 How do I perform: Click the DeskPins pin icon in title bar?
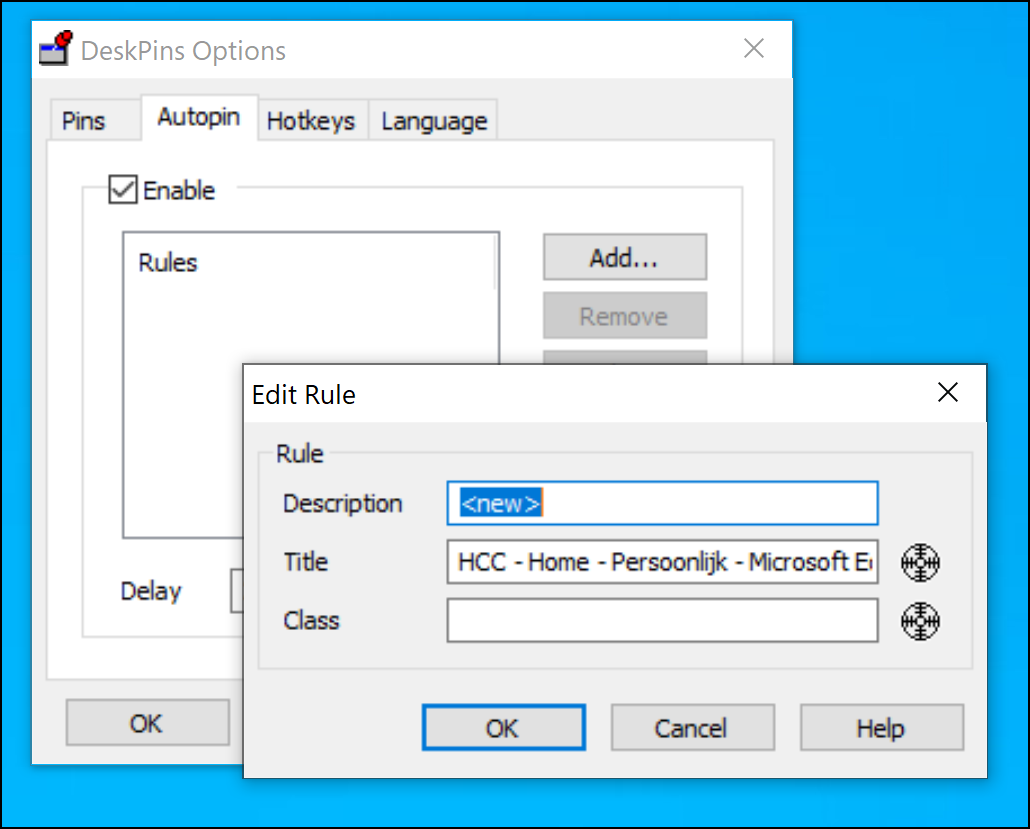(56, 49)
